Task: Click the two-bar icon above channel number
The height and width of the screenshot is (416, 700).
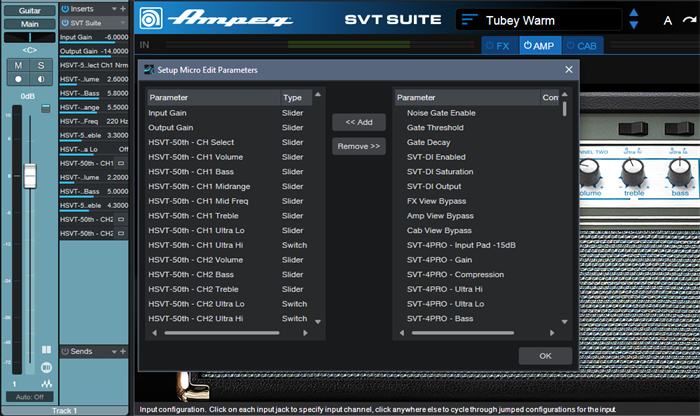Action: coord(46,349)
